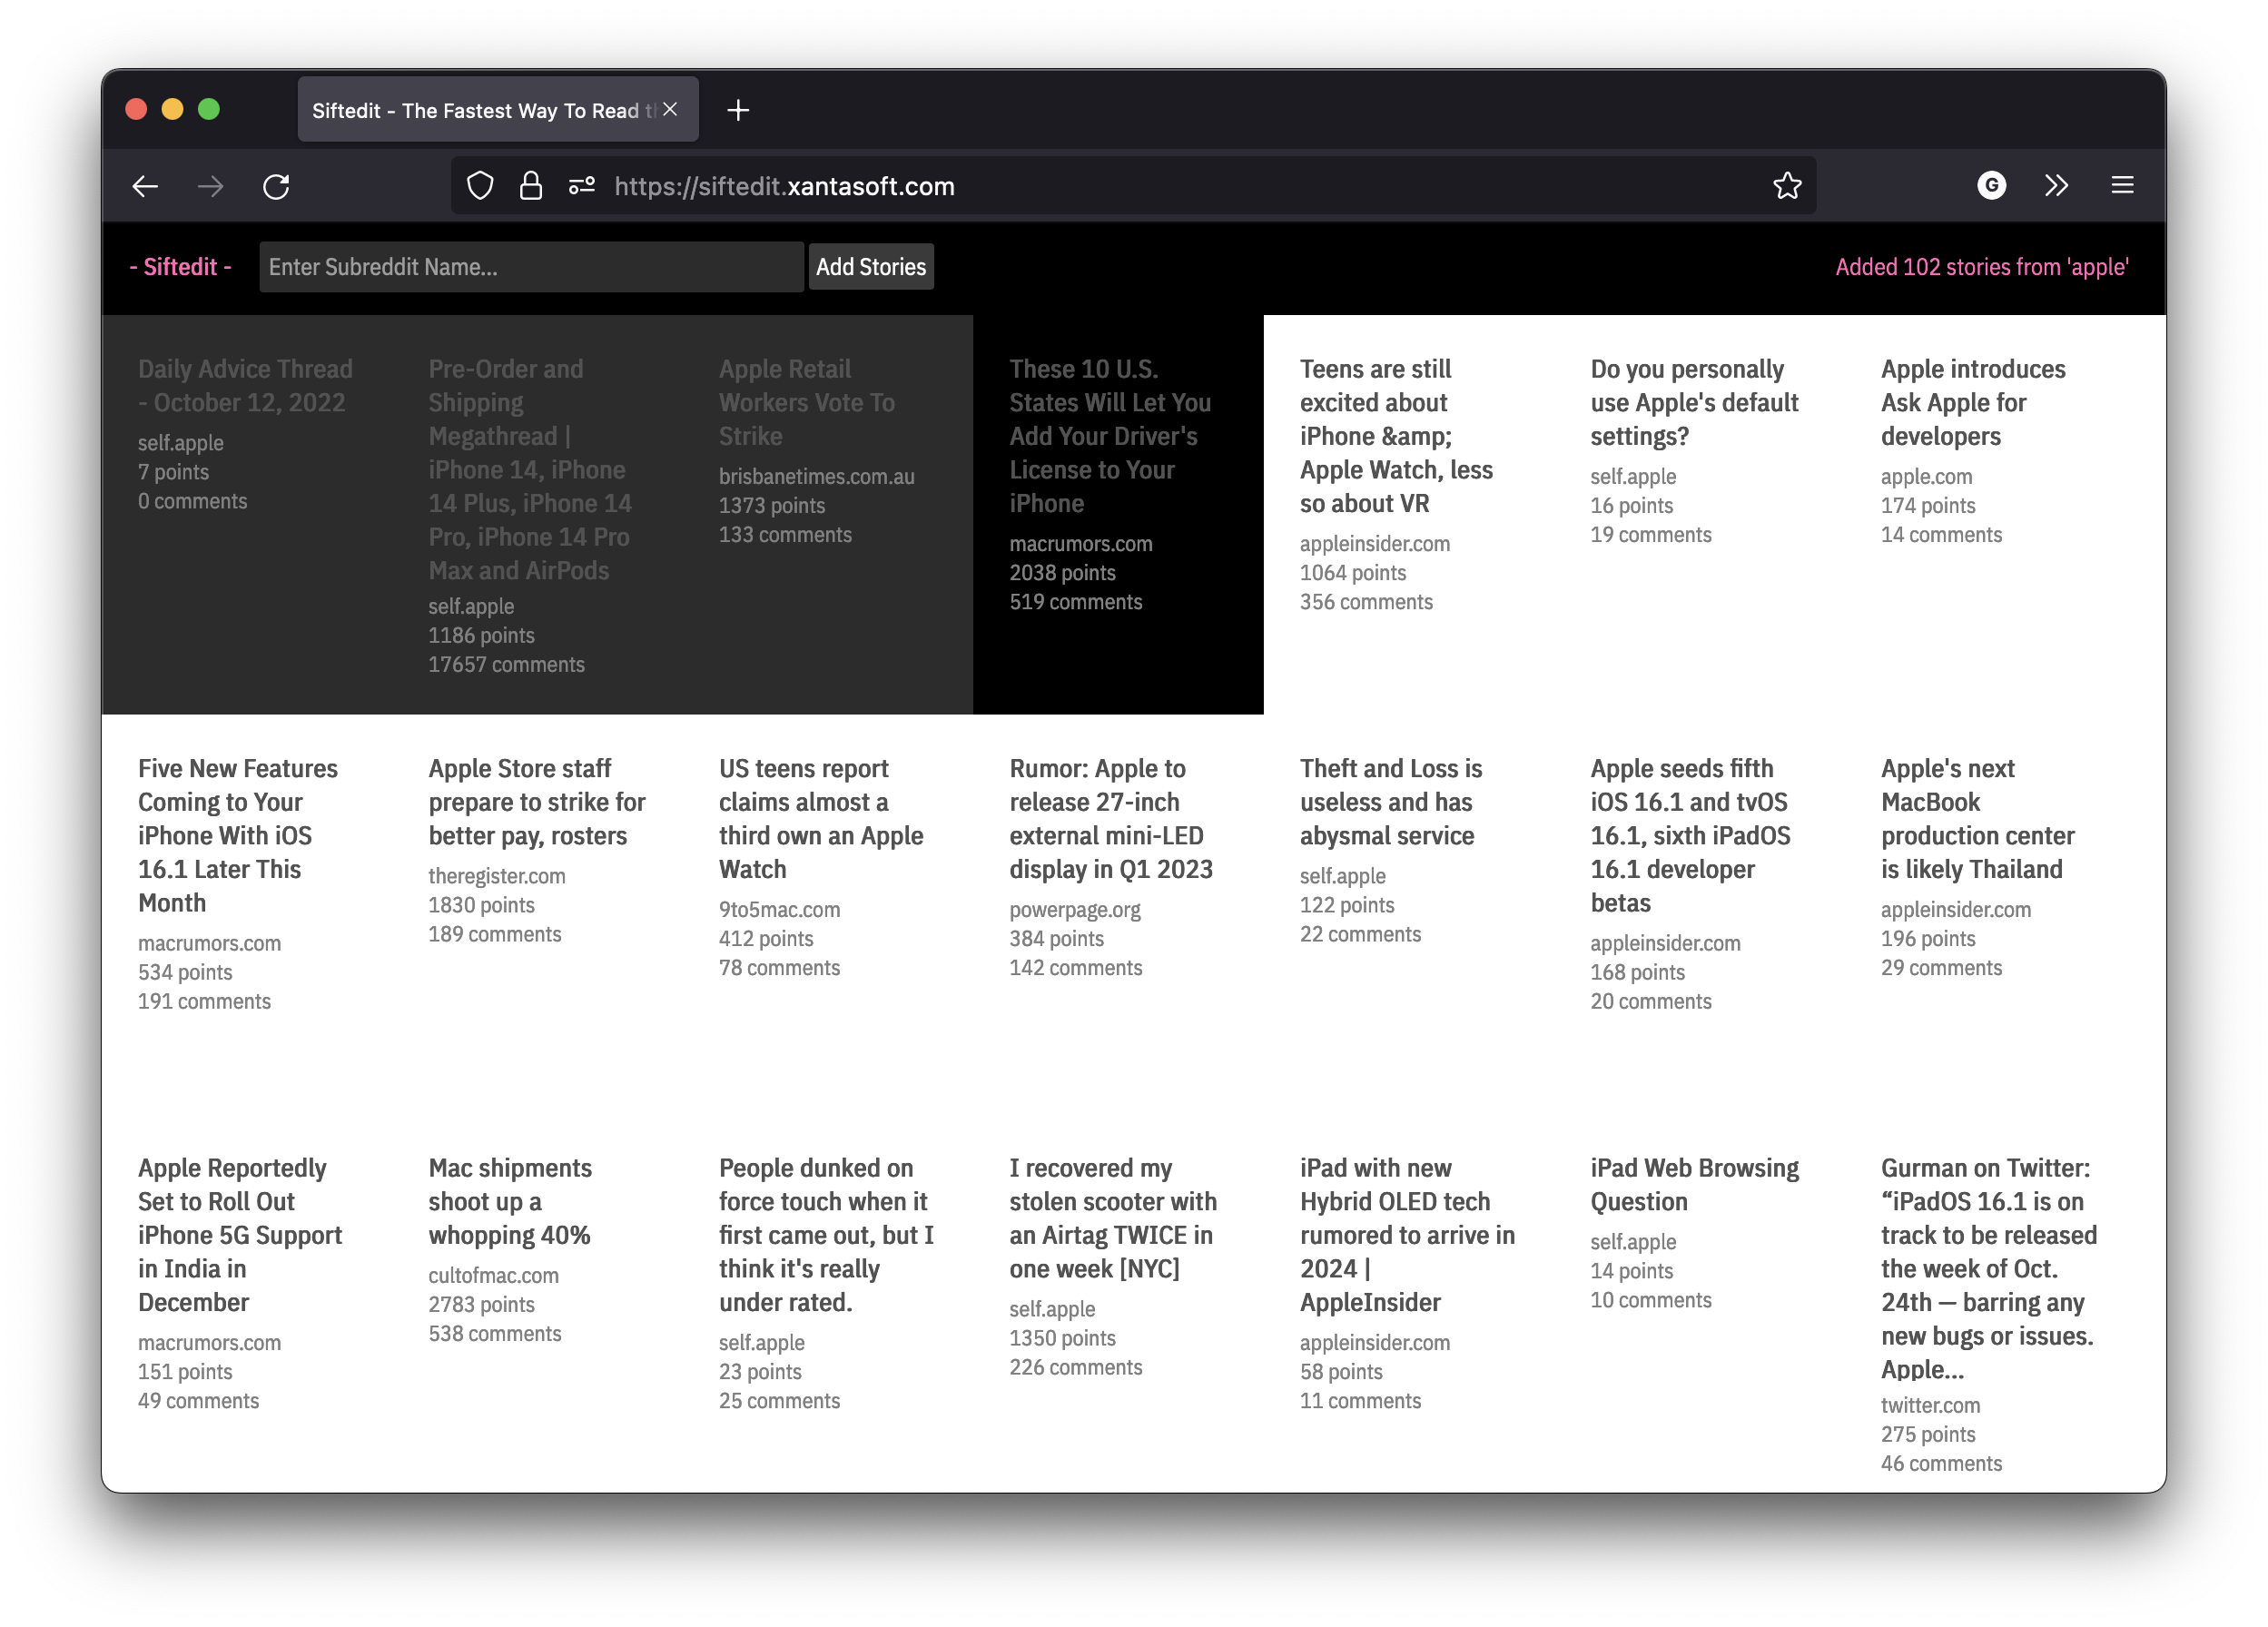Click 'twitter.com' source under Gurman story
2268x1627 pixels.
1930,1405
